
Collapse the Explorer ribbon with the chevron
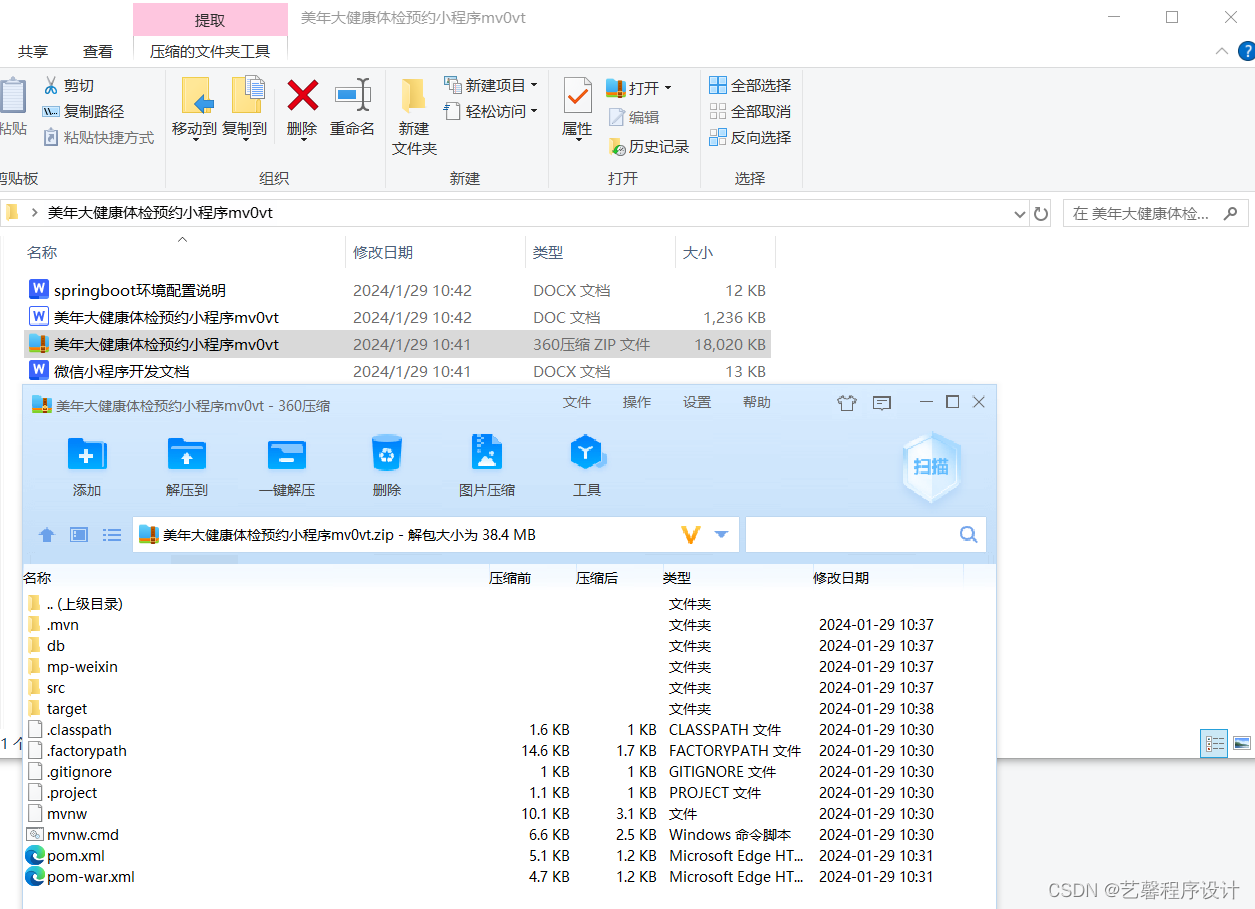pos(1221,51)
